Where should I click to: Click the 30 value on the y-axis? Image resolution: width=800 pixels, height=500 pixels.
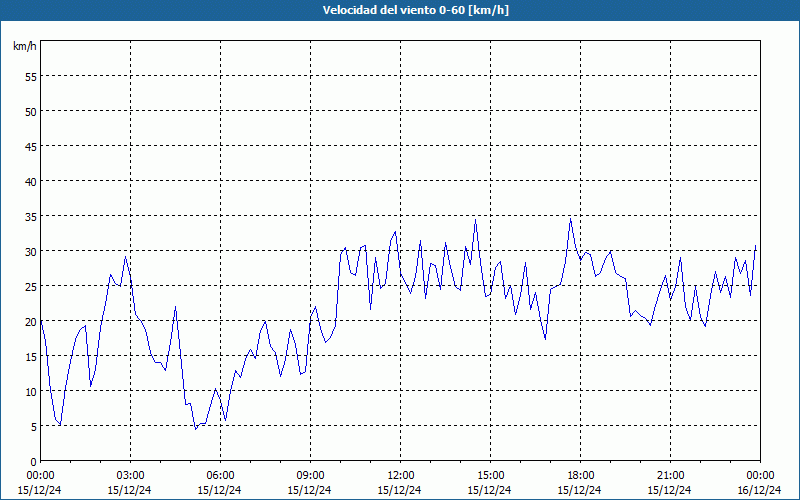(31, 252)
